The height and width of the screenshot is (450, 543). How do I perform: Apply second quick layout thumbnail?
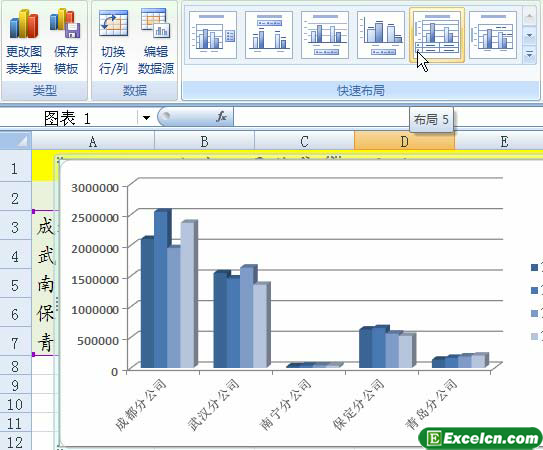coord(269,35)
